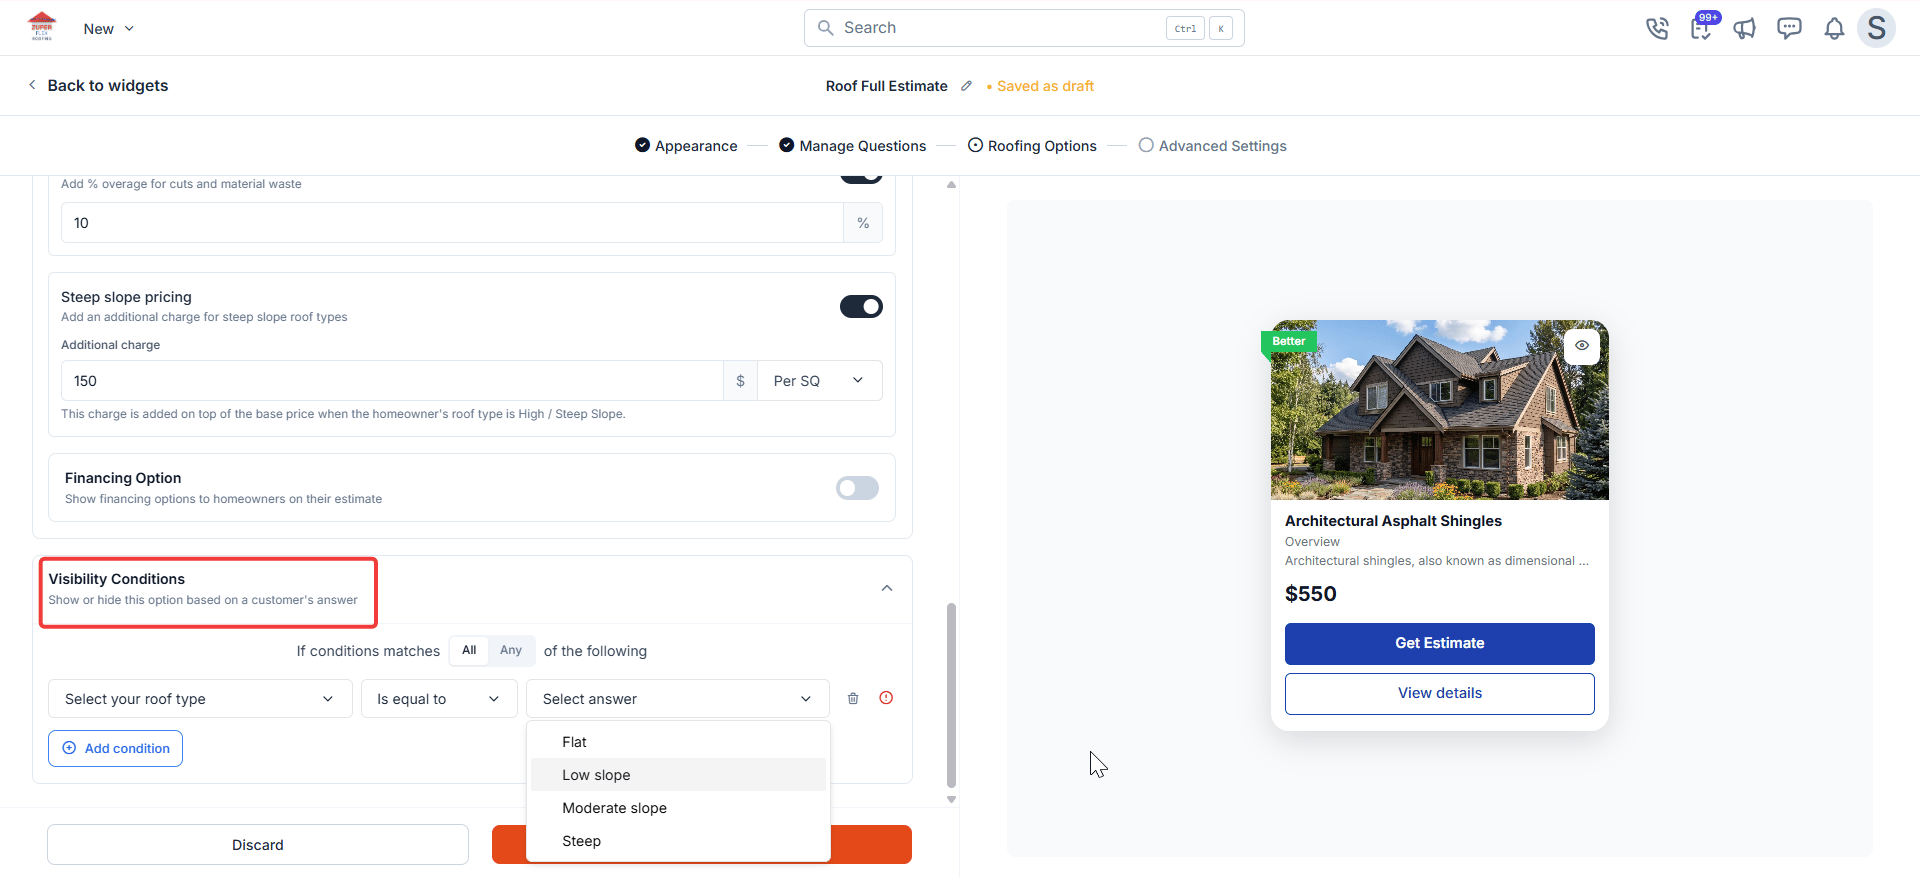
Task: Go to the Appearance step
Action: tap(686, 146)
